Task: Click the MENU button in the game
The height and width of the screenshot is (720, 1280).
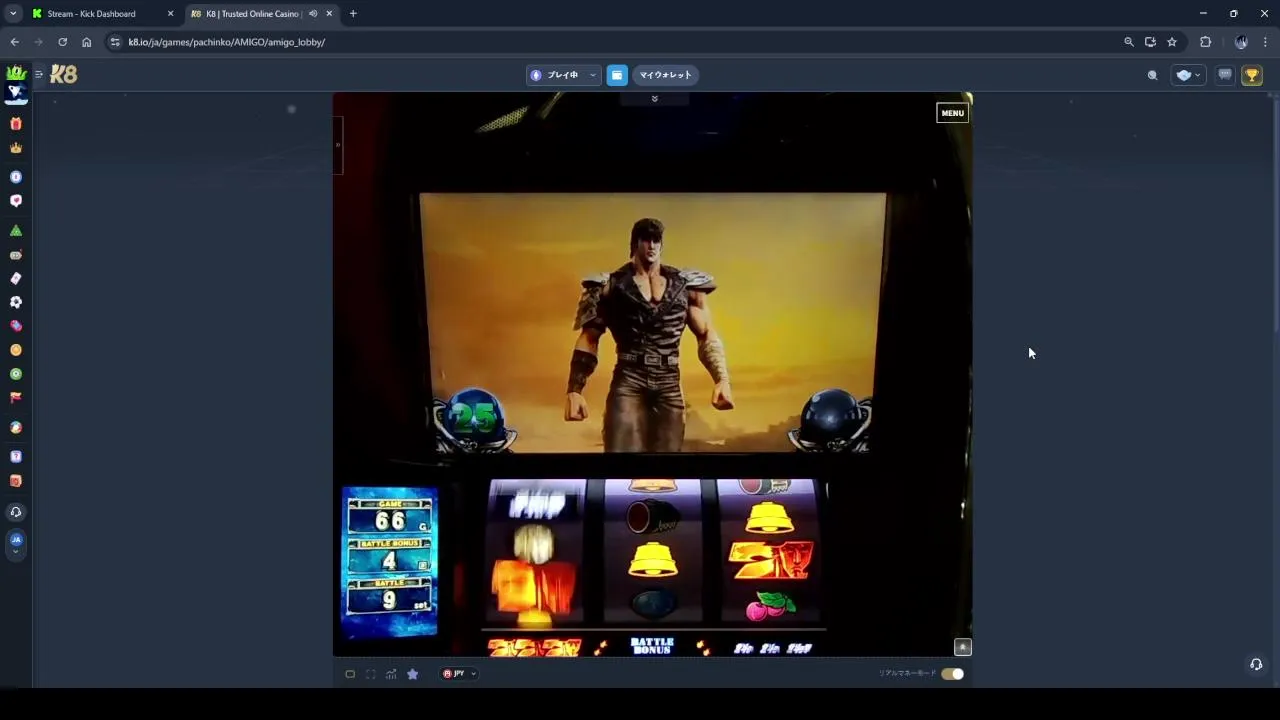Action: click(952, 113)
